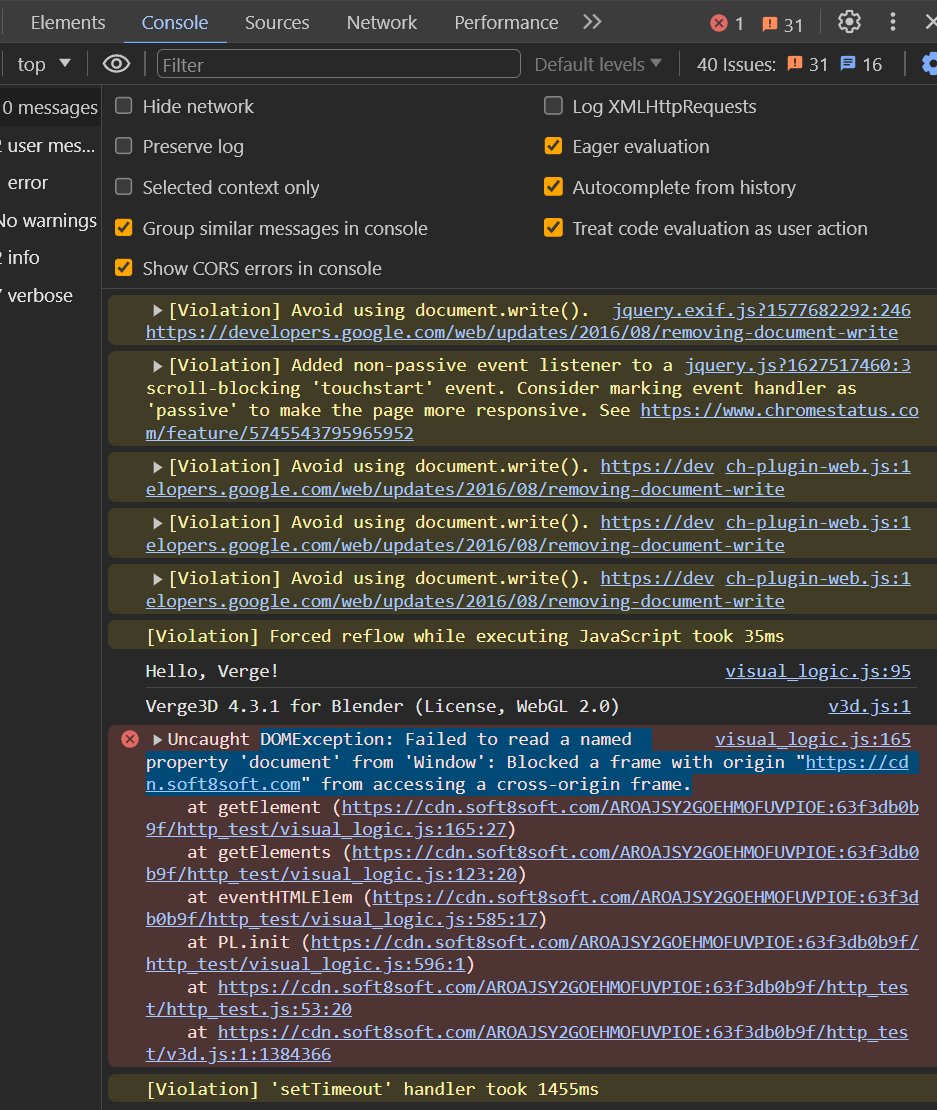Open the top context selector dropdown
Screen dimensions: 937x1110
(x=44, y=64)
